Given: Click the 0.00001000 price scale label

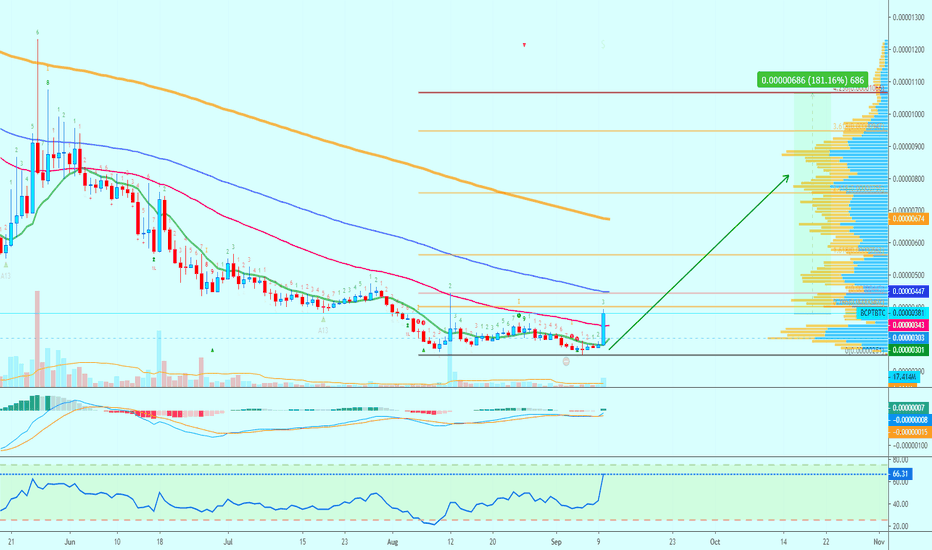Looking at the screenshot, I should click(908, 114).
